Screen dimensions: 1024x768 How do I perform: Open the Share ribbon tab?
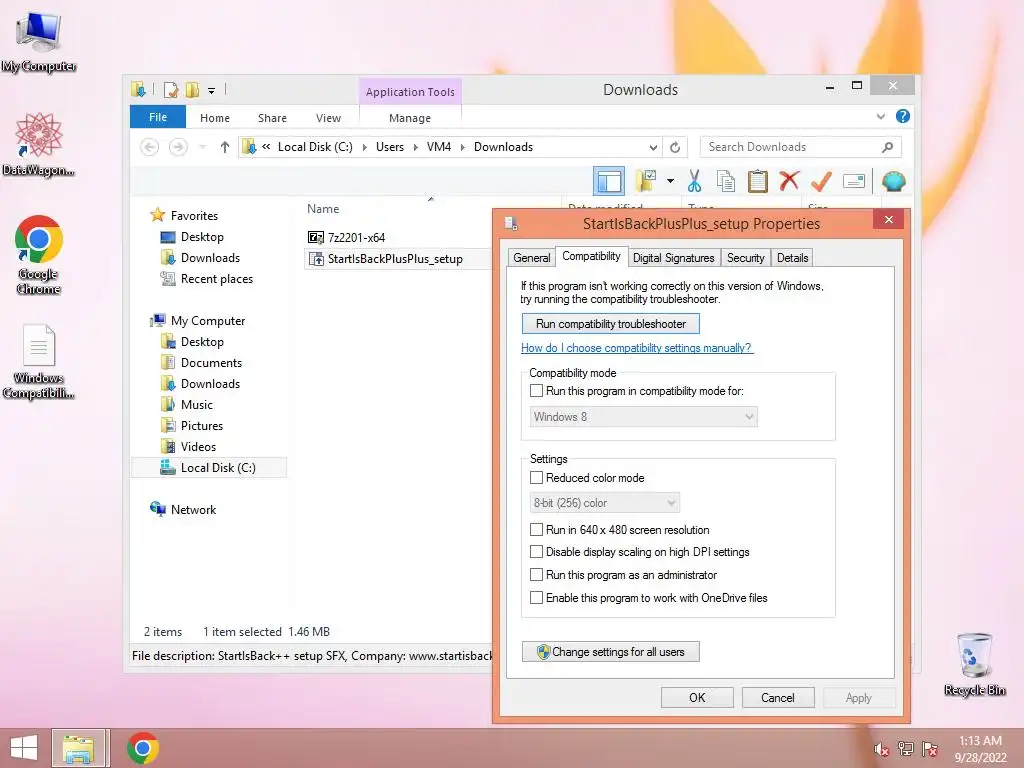(x=272, y=118)
